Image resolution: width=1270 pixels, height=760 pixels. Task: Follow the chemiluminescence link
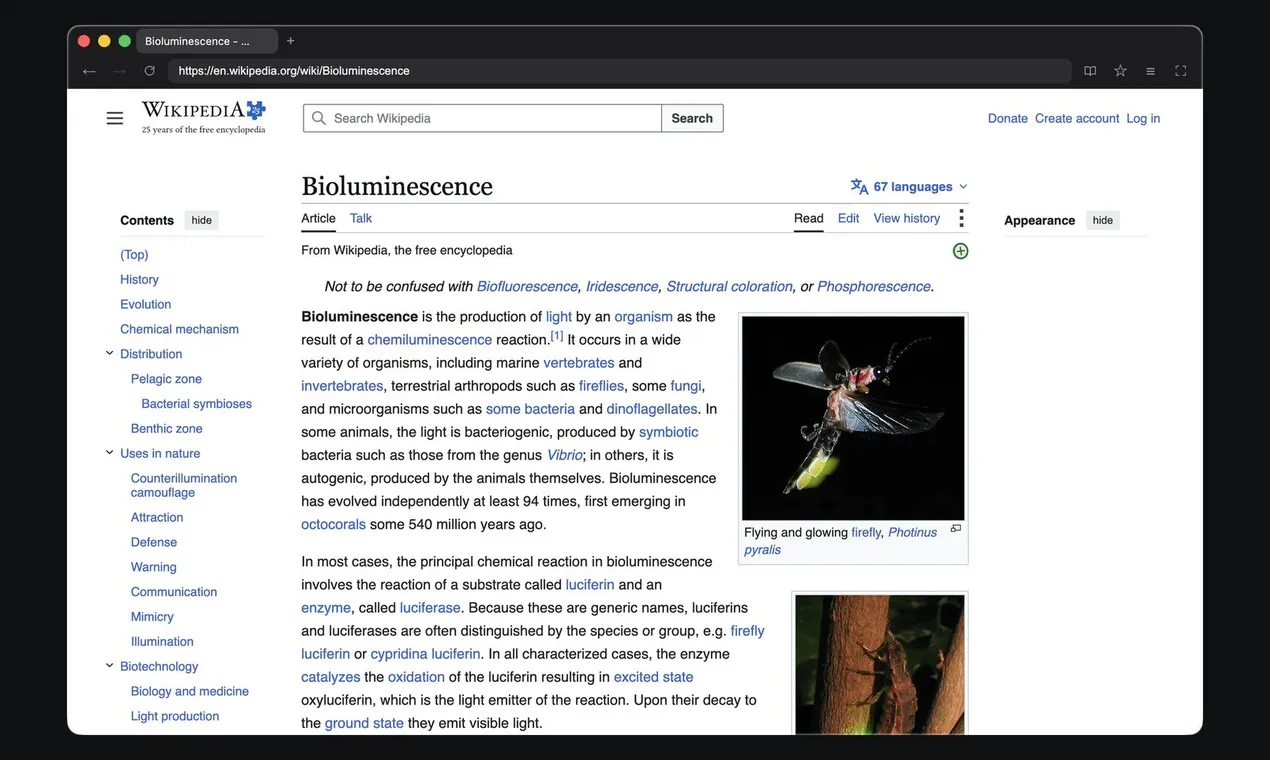pyautogui.click(x=430, y=340)
